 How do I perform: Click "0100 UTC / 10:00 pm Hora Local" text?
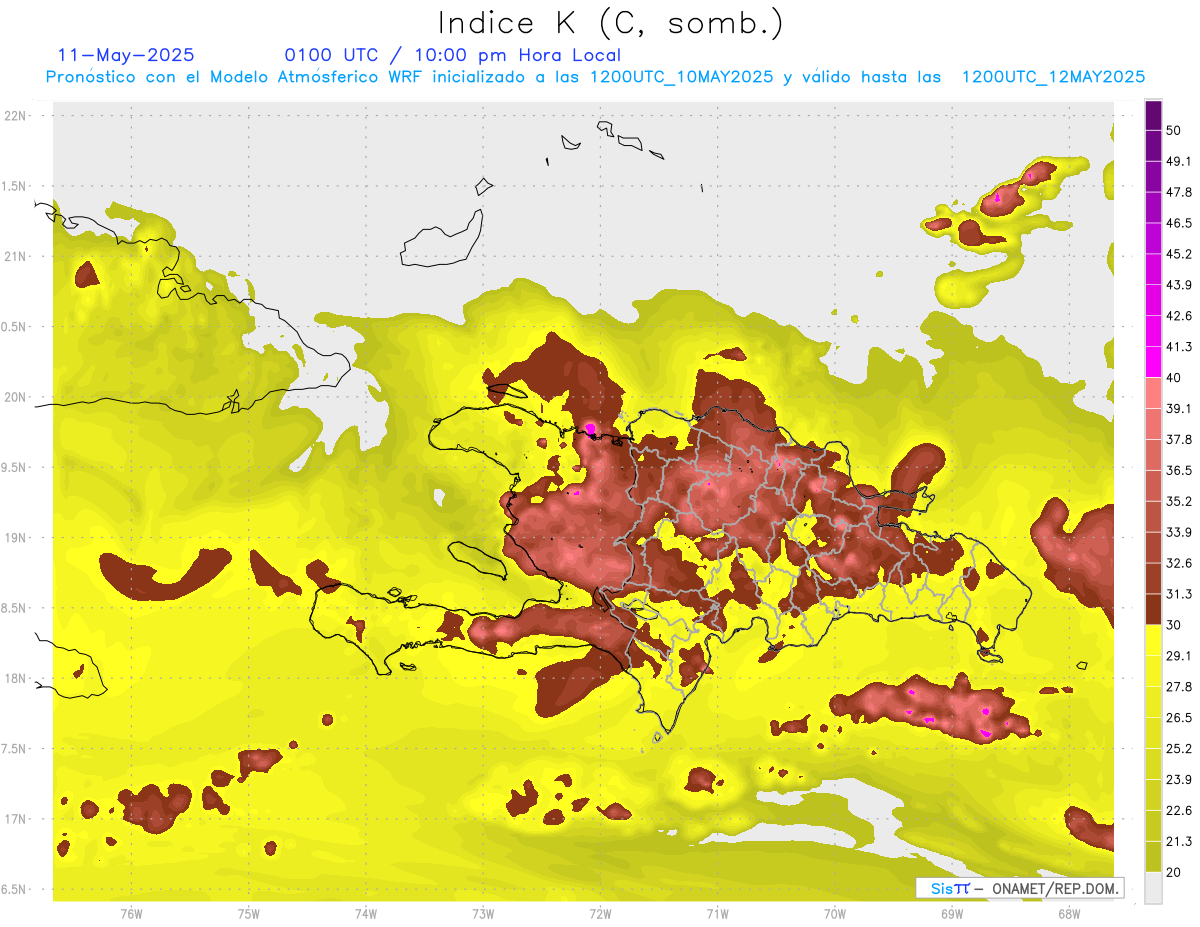point(452,55)
